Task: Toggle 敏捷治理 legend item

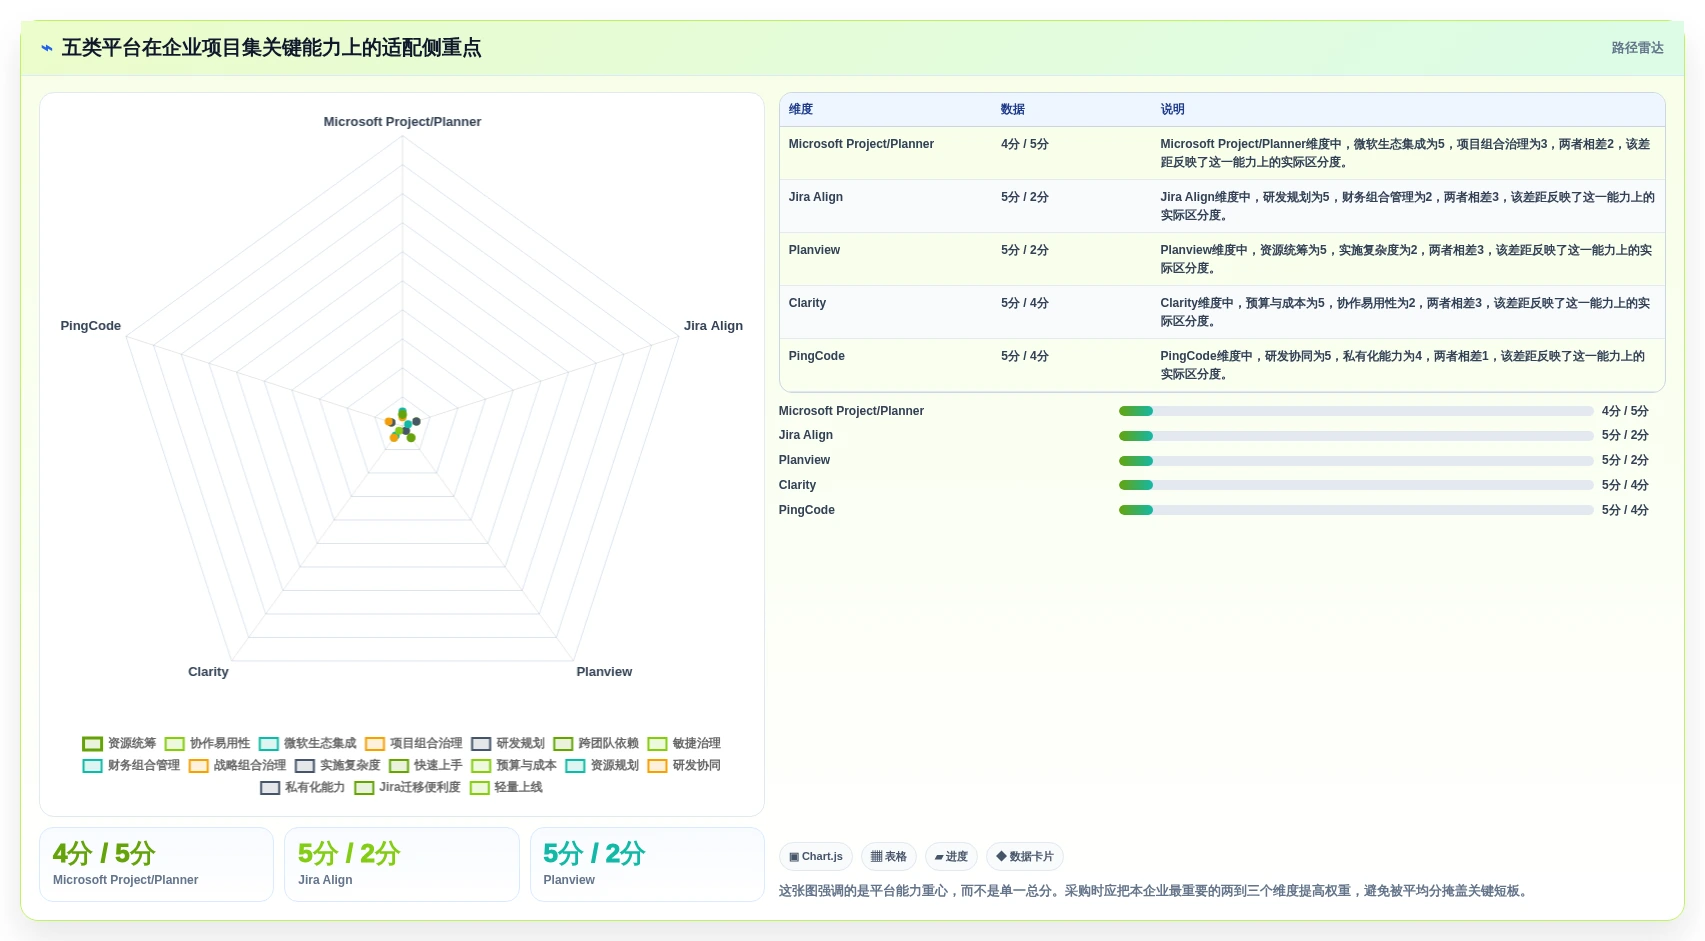Action: click(684, 743)
